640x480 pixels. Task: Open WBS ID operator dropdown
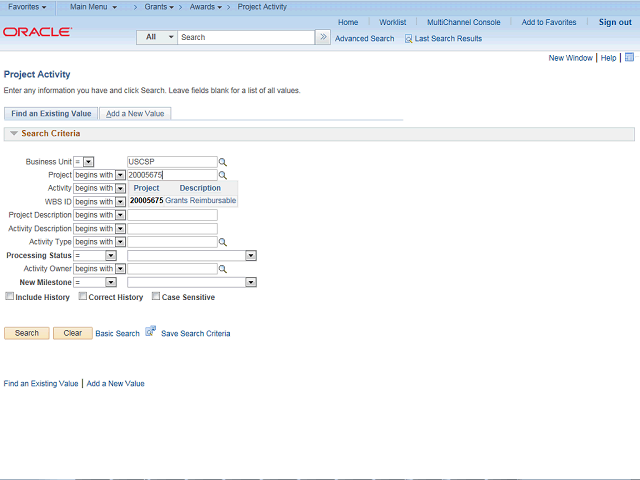pos(120,202)
